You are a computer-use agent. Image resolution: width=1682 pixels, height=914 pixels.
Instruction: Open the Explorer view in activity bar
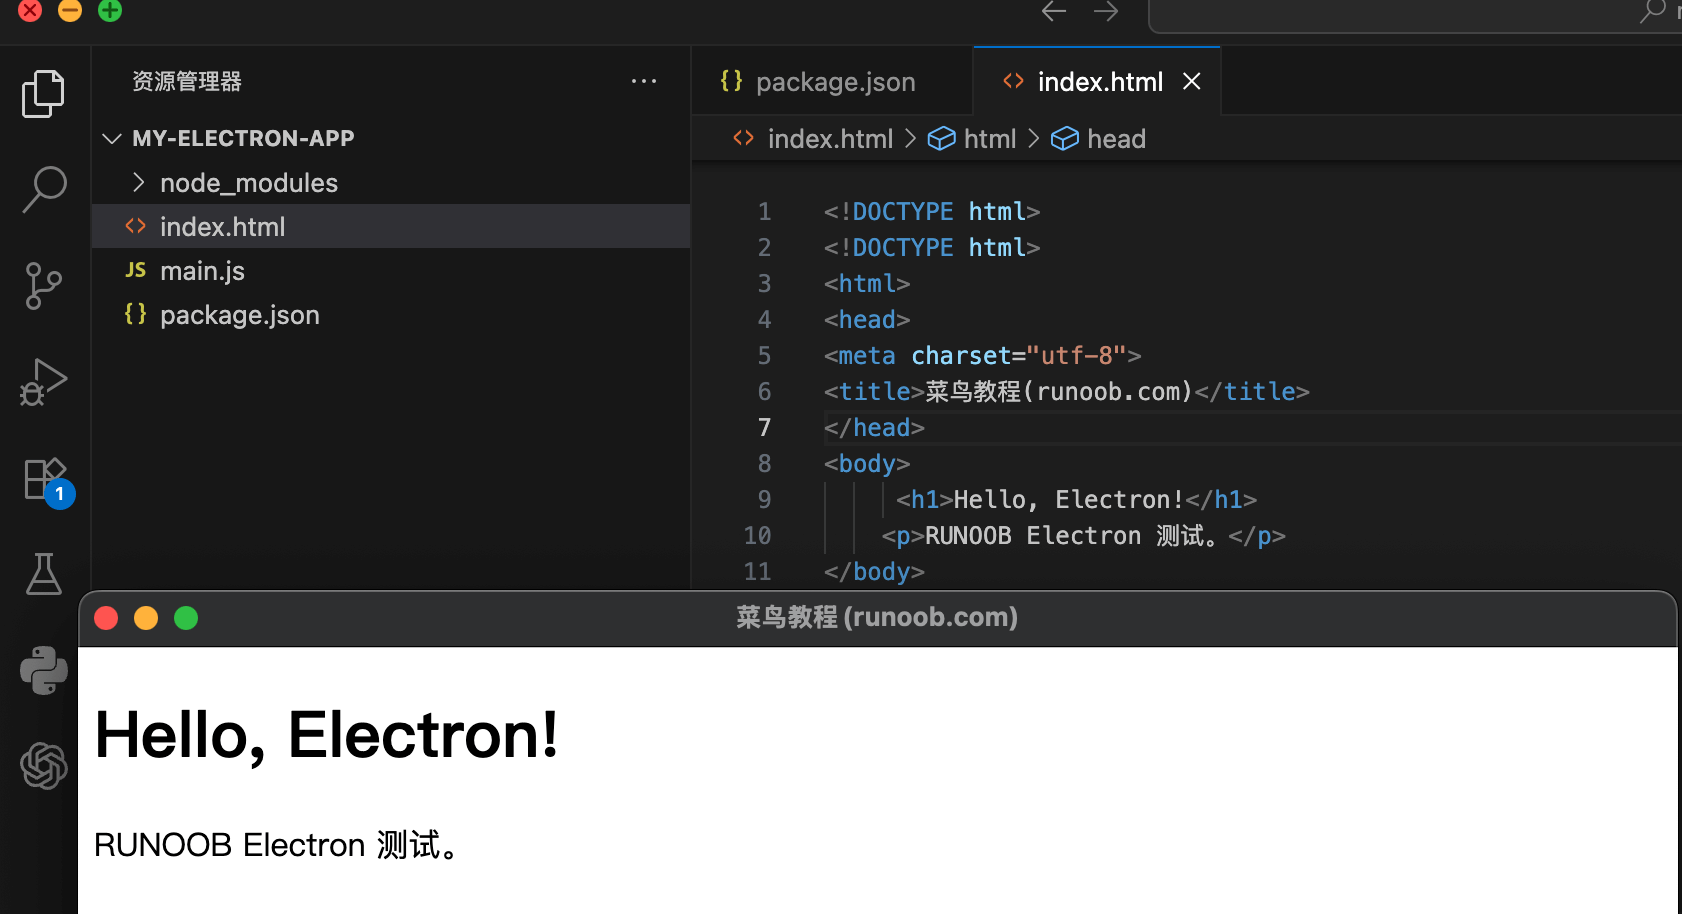click(x=43, y=94)
